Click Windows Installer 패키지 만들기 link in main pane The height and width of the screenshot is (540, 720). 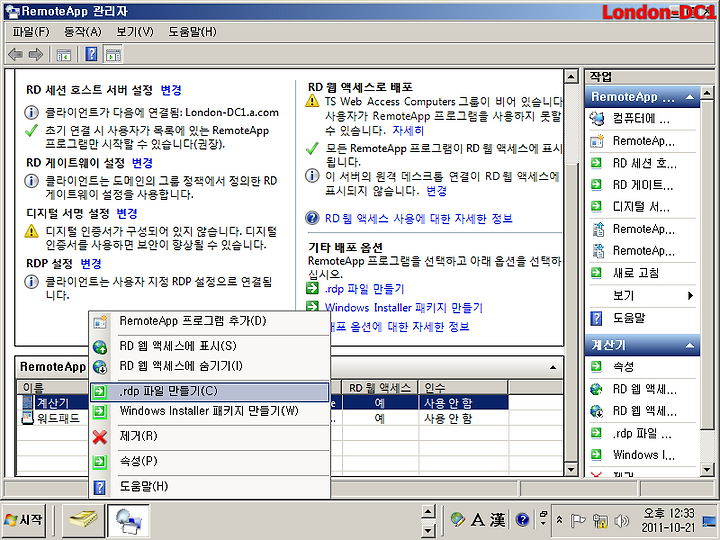[404, 307]
